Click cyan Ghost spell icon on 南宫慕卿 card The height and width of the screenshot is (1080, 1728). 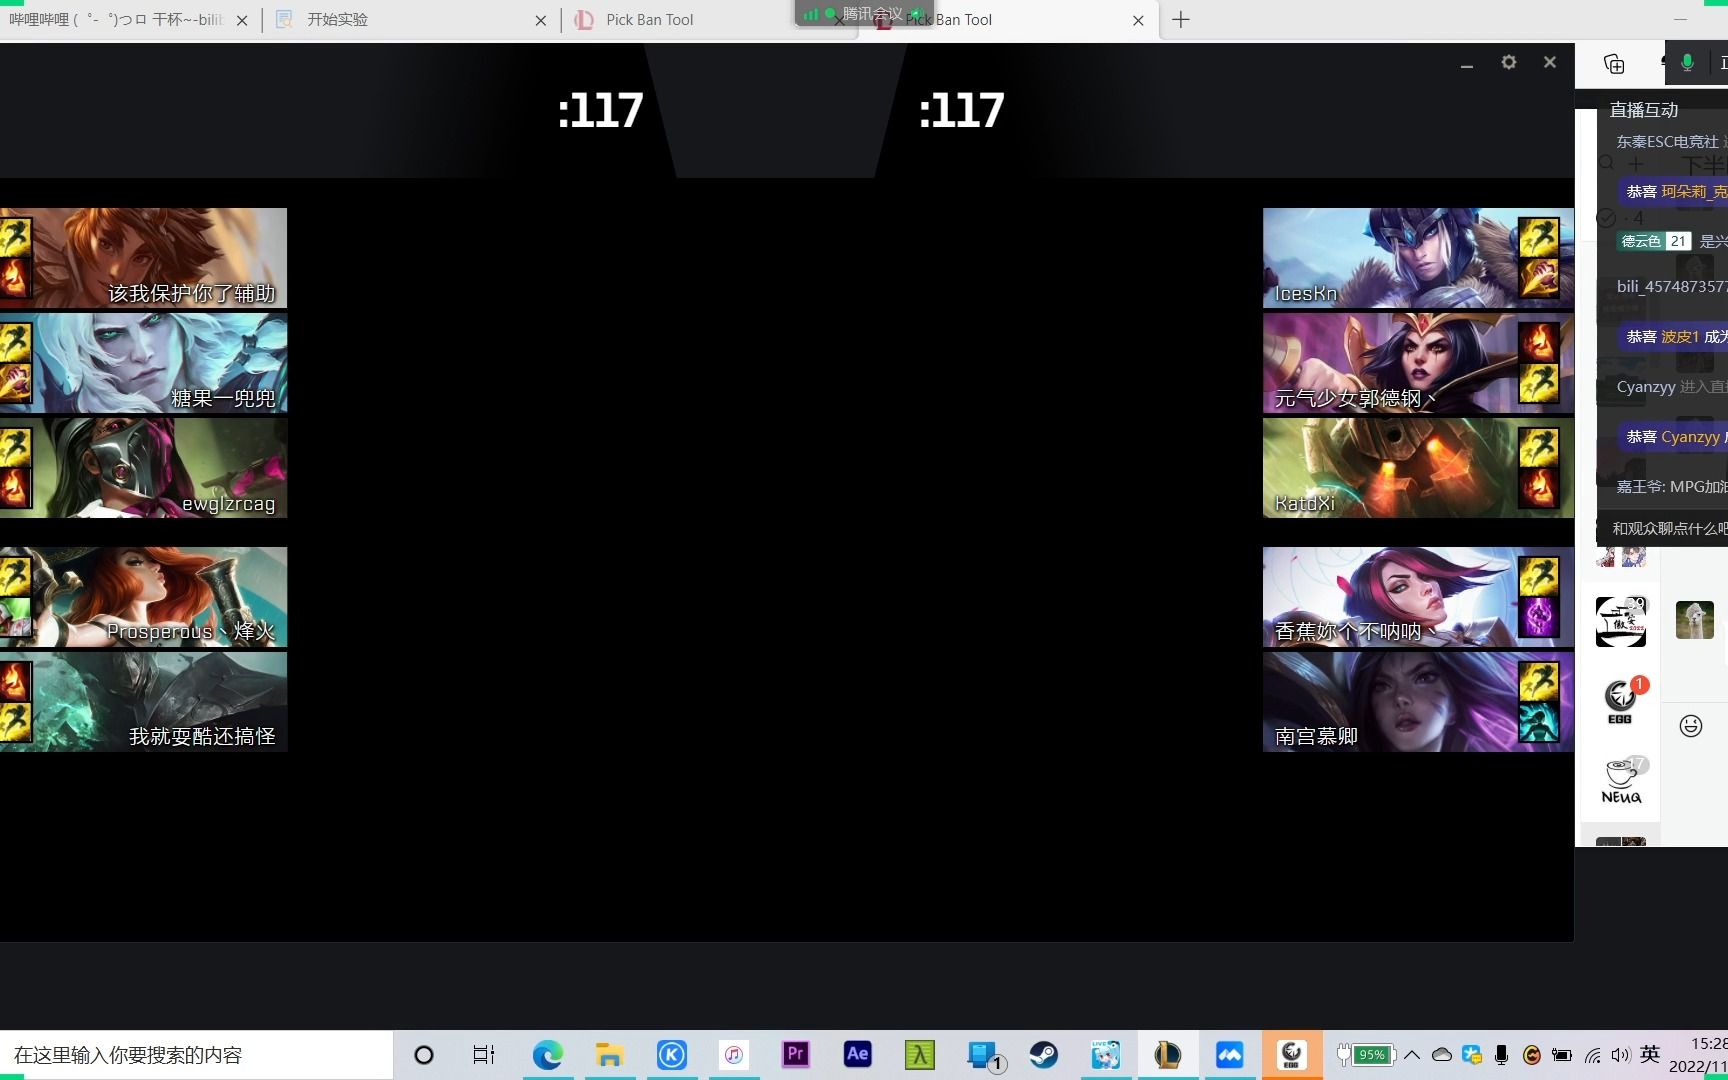1538,722
